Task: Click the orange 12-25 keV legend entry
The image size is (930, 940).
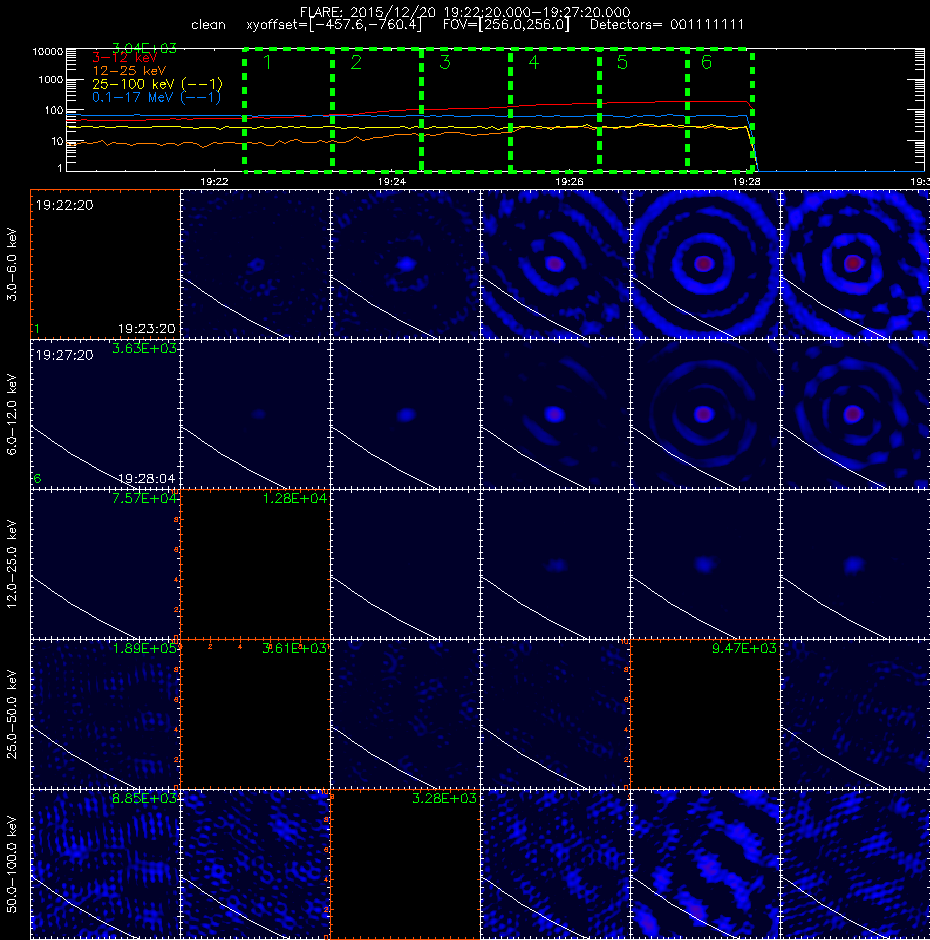Action: pos(128,71)
